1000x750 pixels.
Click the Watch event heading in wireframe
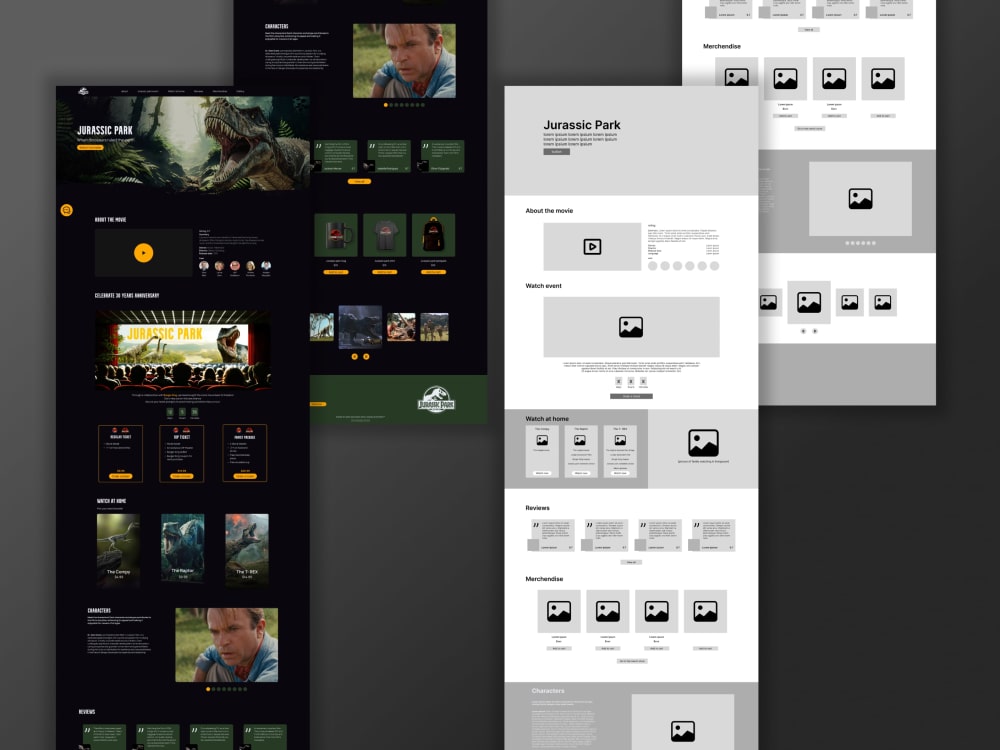pos(543,286)
